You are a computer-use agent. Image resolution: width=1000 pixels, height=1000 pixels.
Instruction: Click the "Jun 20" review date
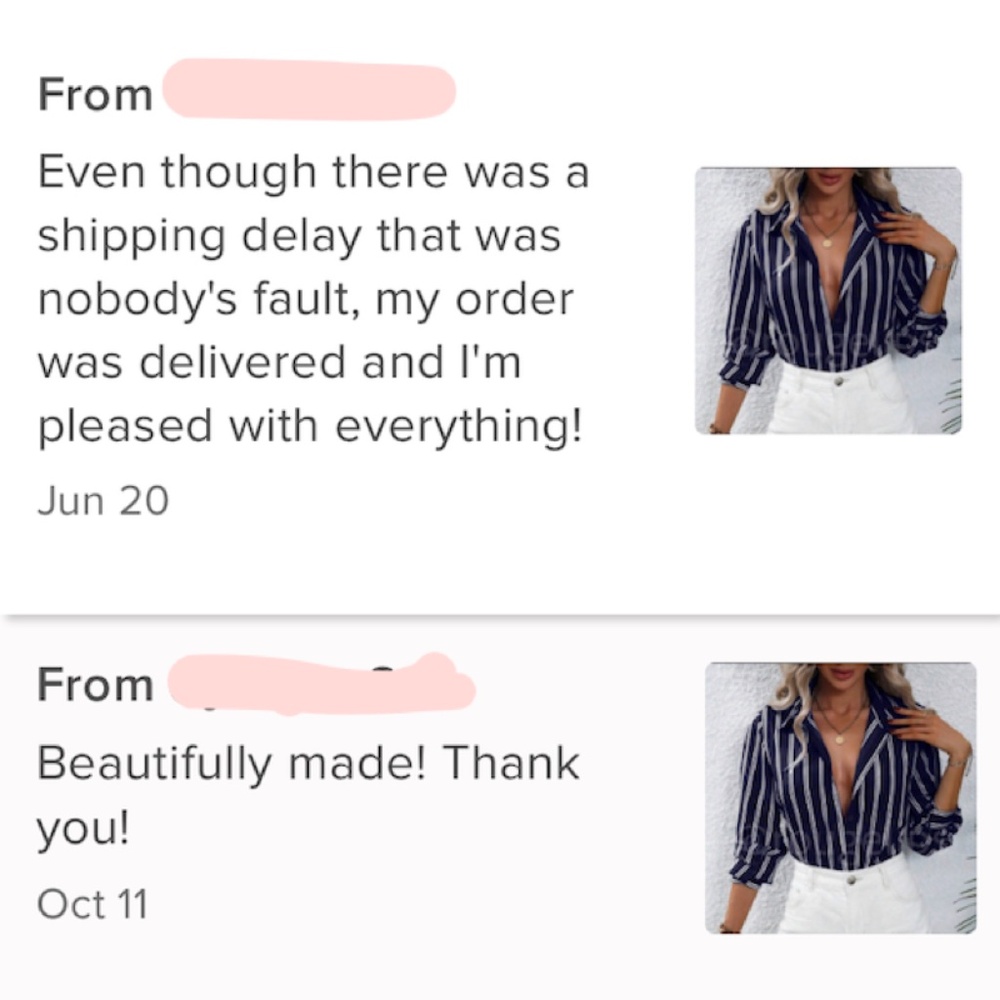point(103,500)
